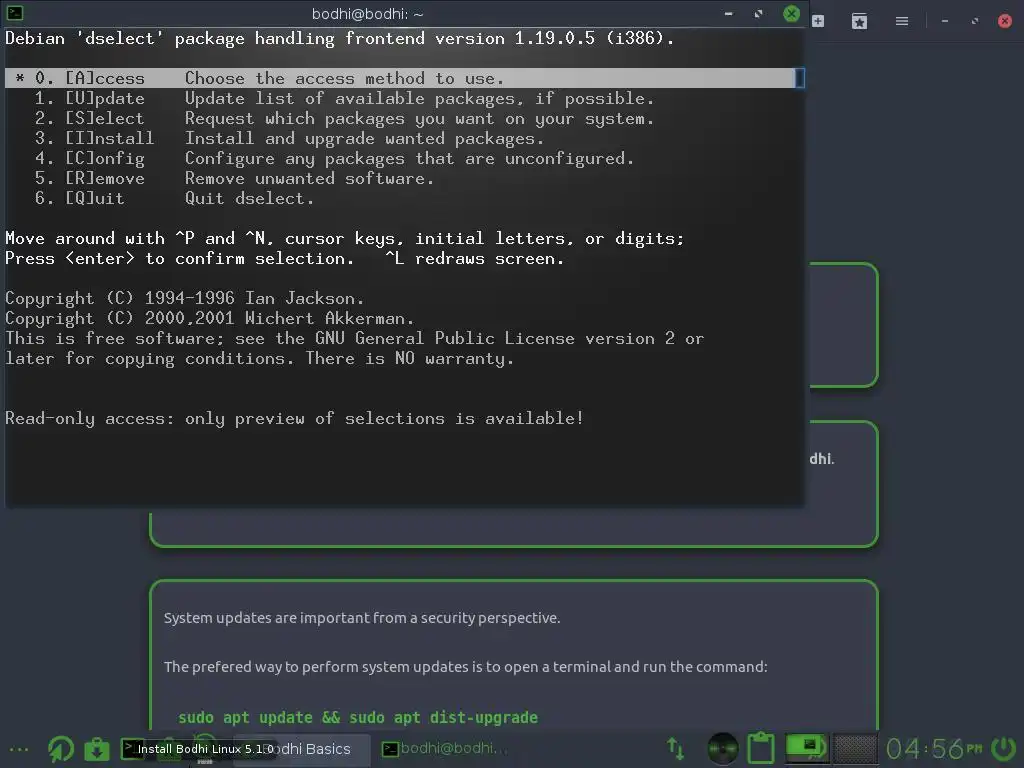Click the 'Press <enter> to confirm selection' line
The width and height of the screenshot is (1024, 768).
(x=284, y=259)
